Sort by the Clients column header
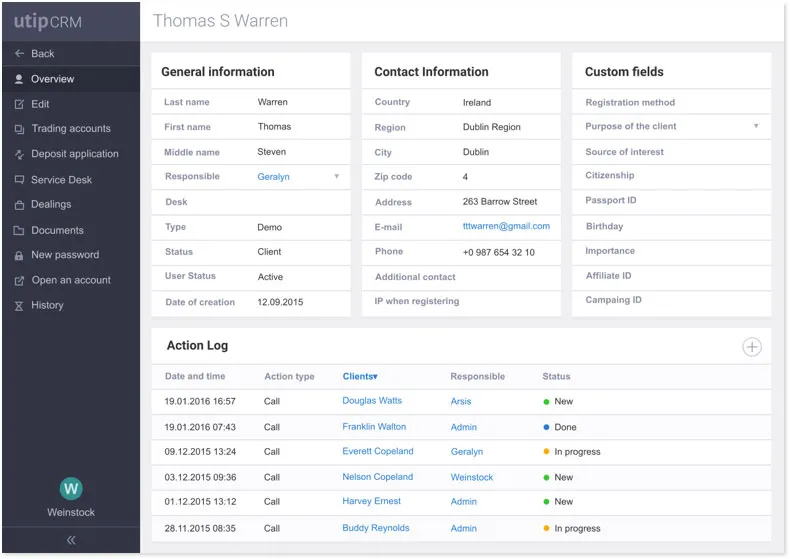790x559 pixels. [x=360, y=376]
